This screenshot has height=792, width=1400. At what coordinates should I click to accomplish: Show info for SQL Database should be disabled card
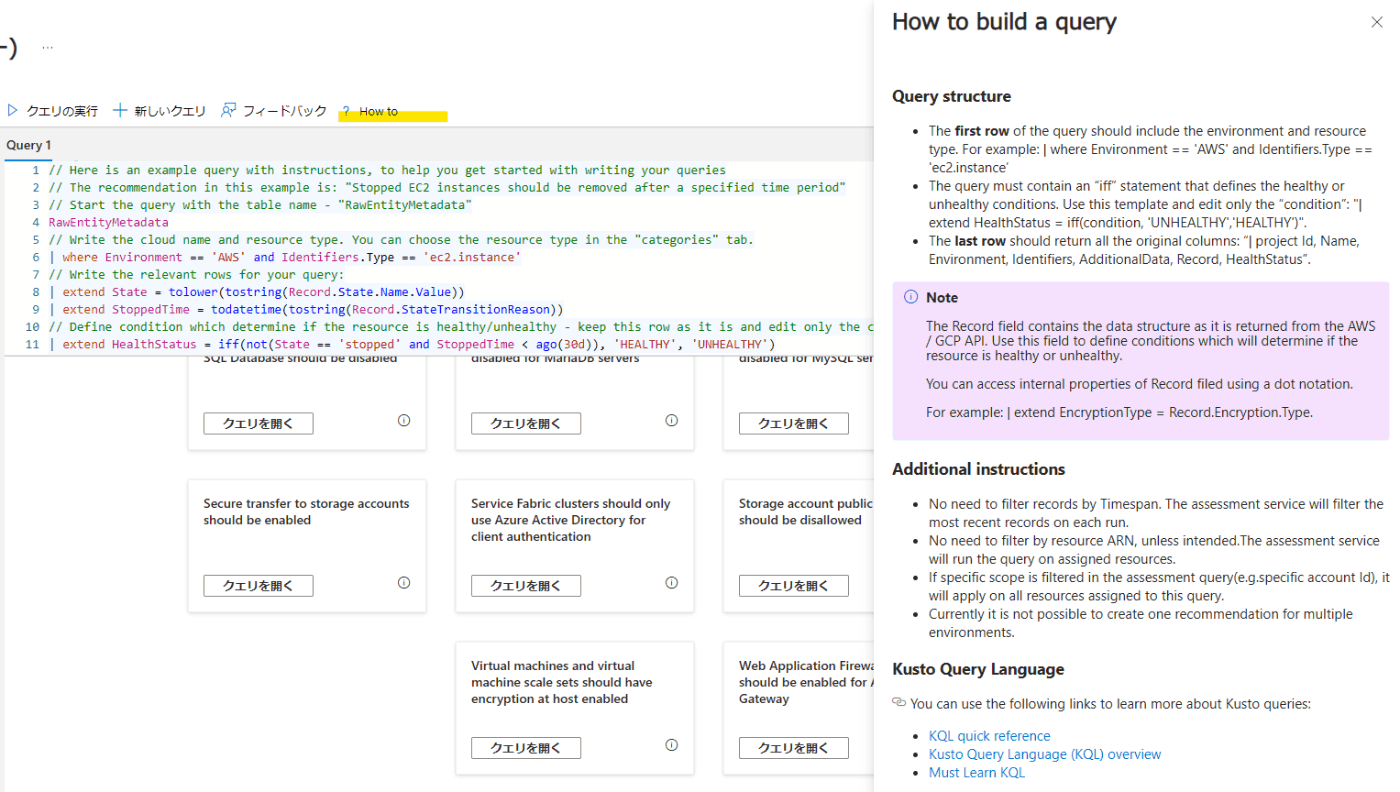[404, 420]
